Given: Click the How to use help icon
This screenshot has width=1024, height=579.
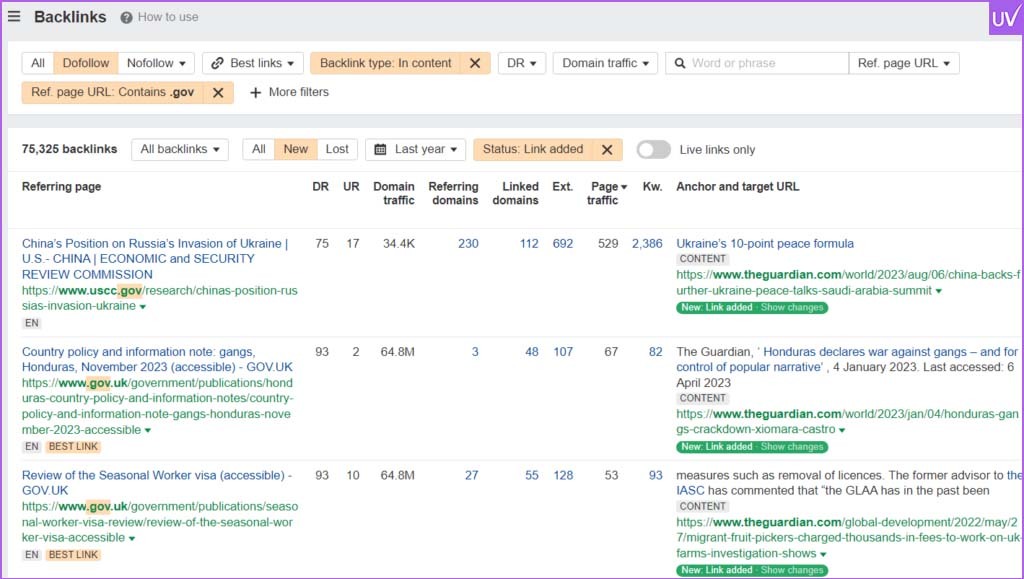Looking at the screenshot, I should [x=126, y=18].
